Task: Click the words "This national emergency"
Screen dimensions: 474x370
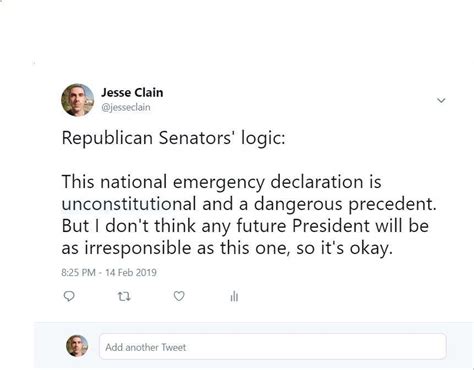Action: pos(163,182)
